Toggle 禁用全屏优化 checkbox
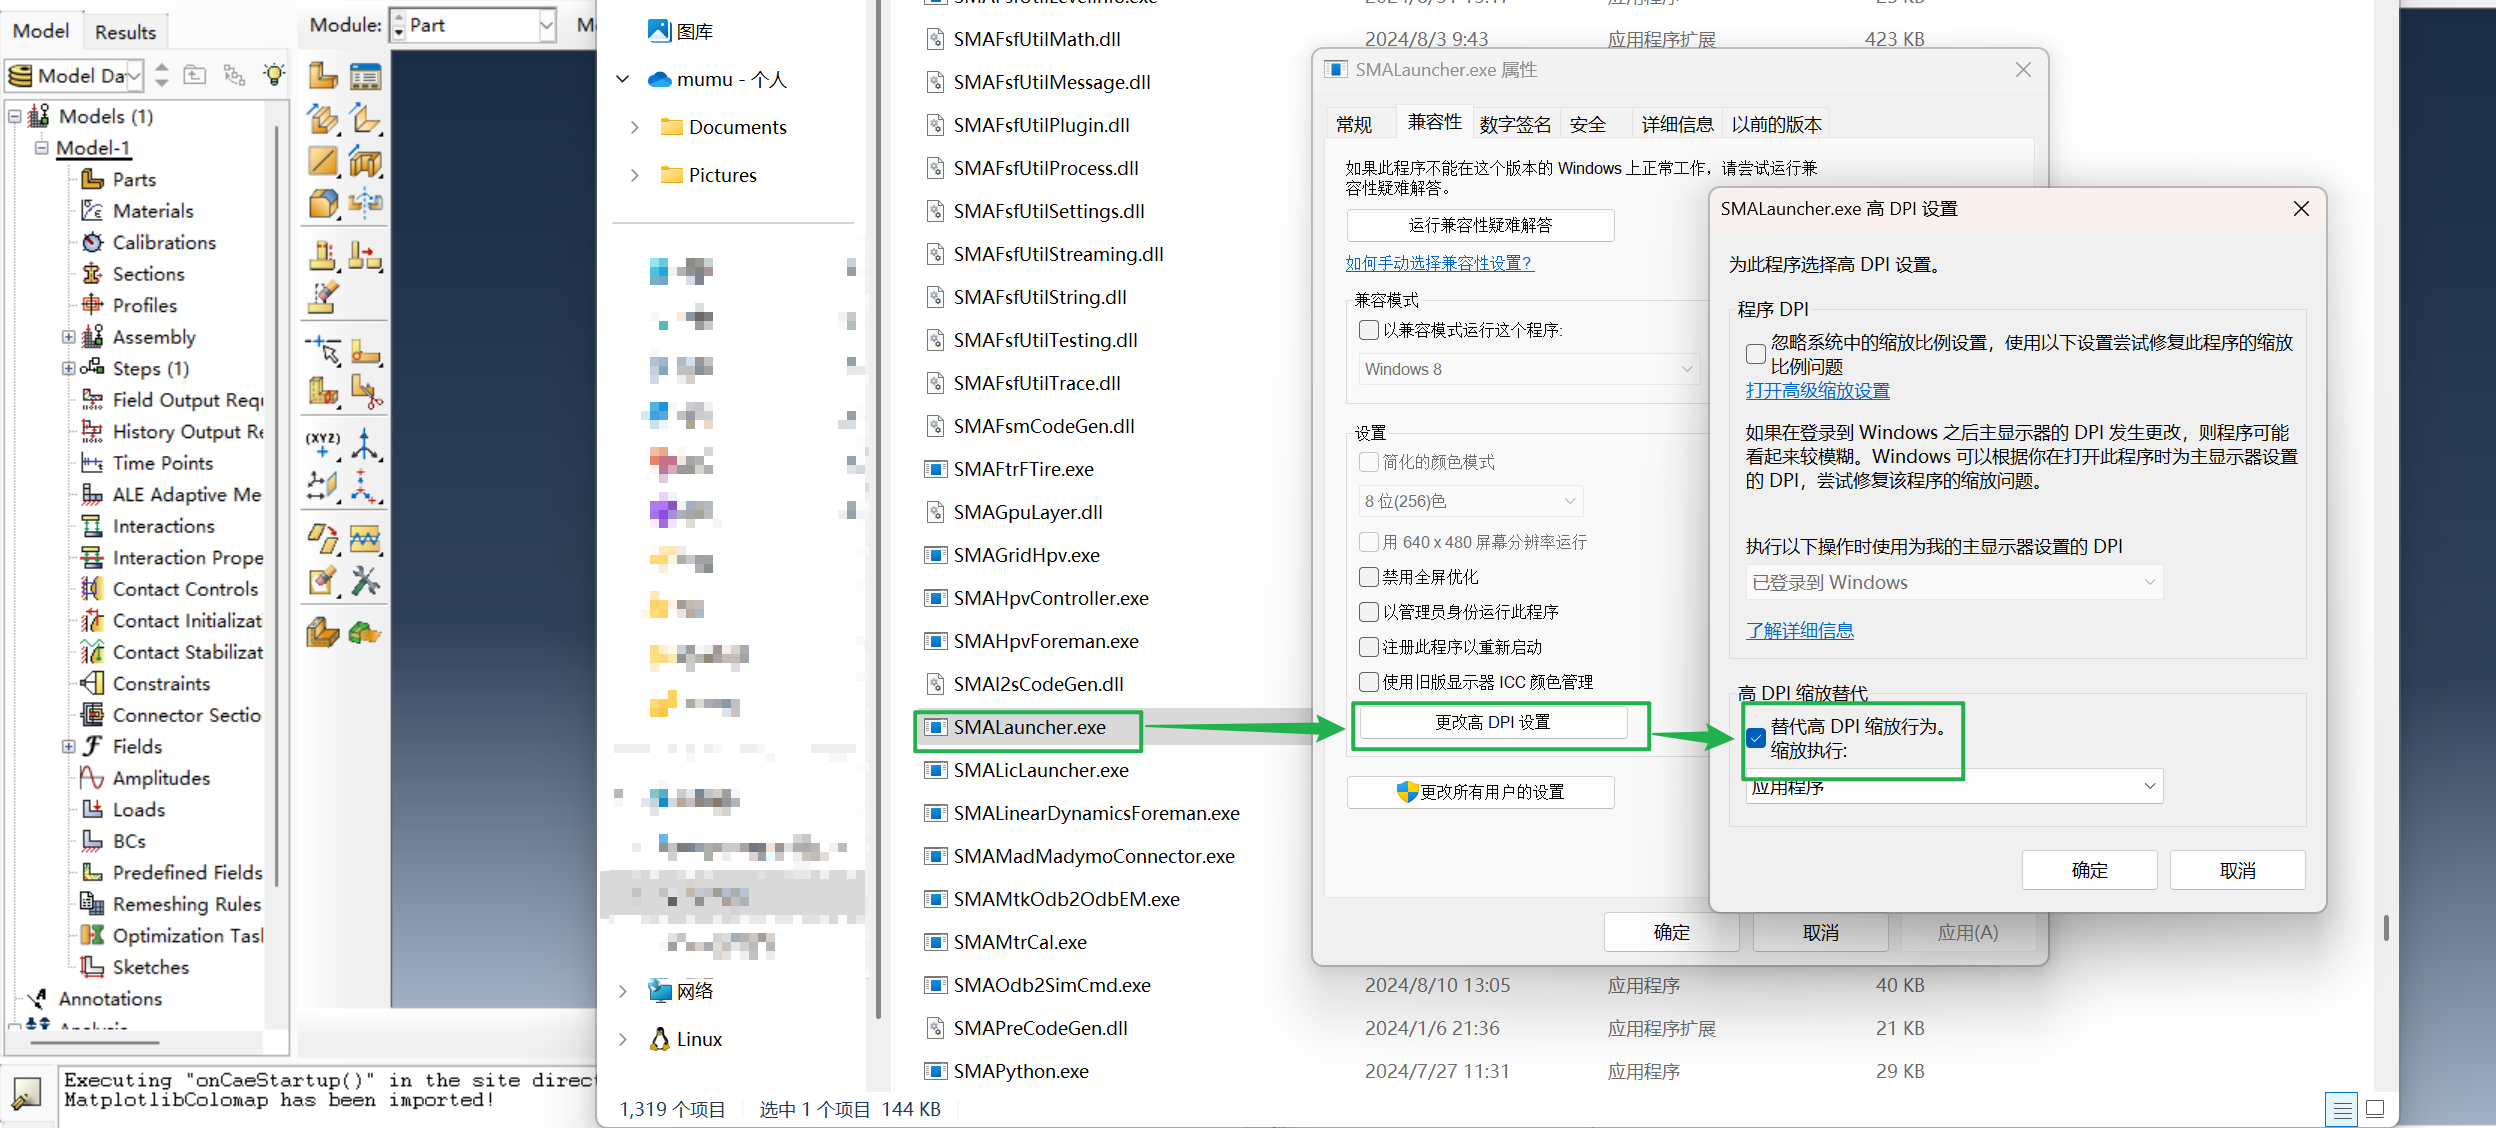2496x1128 pixels. click(x=1369, y=577)
